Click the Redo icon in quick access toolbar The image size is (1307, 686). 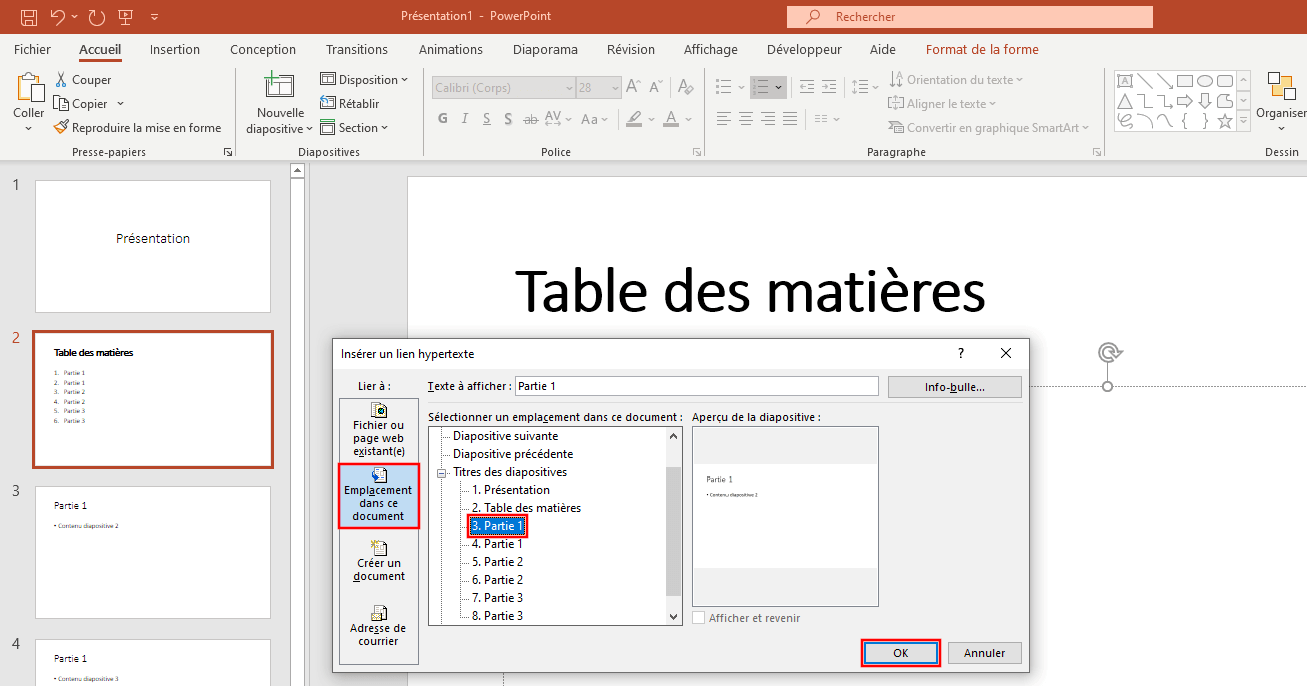(97, 17)
